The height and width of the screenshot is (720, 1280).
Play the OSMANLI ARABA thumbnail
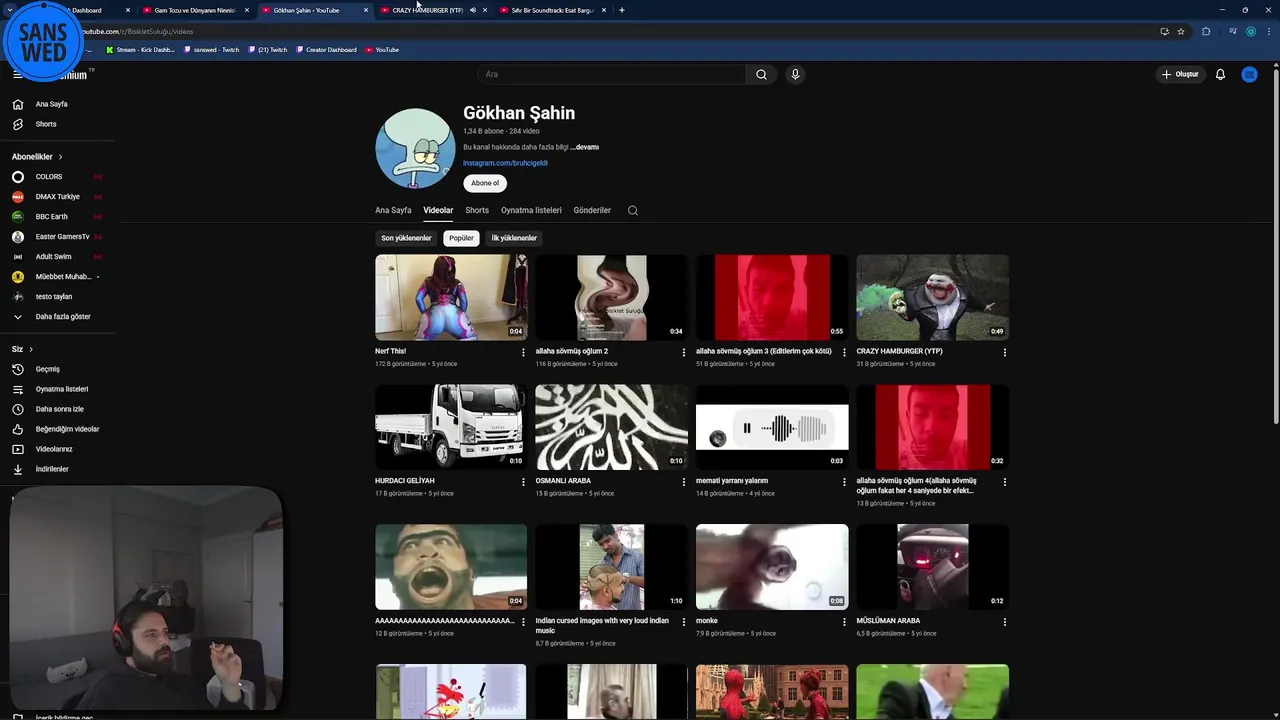(x=611, y=427)
